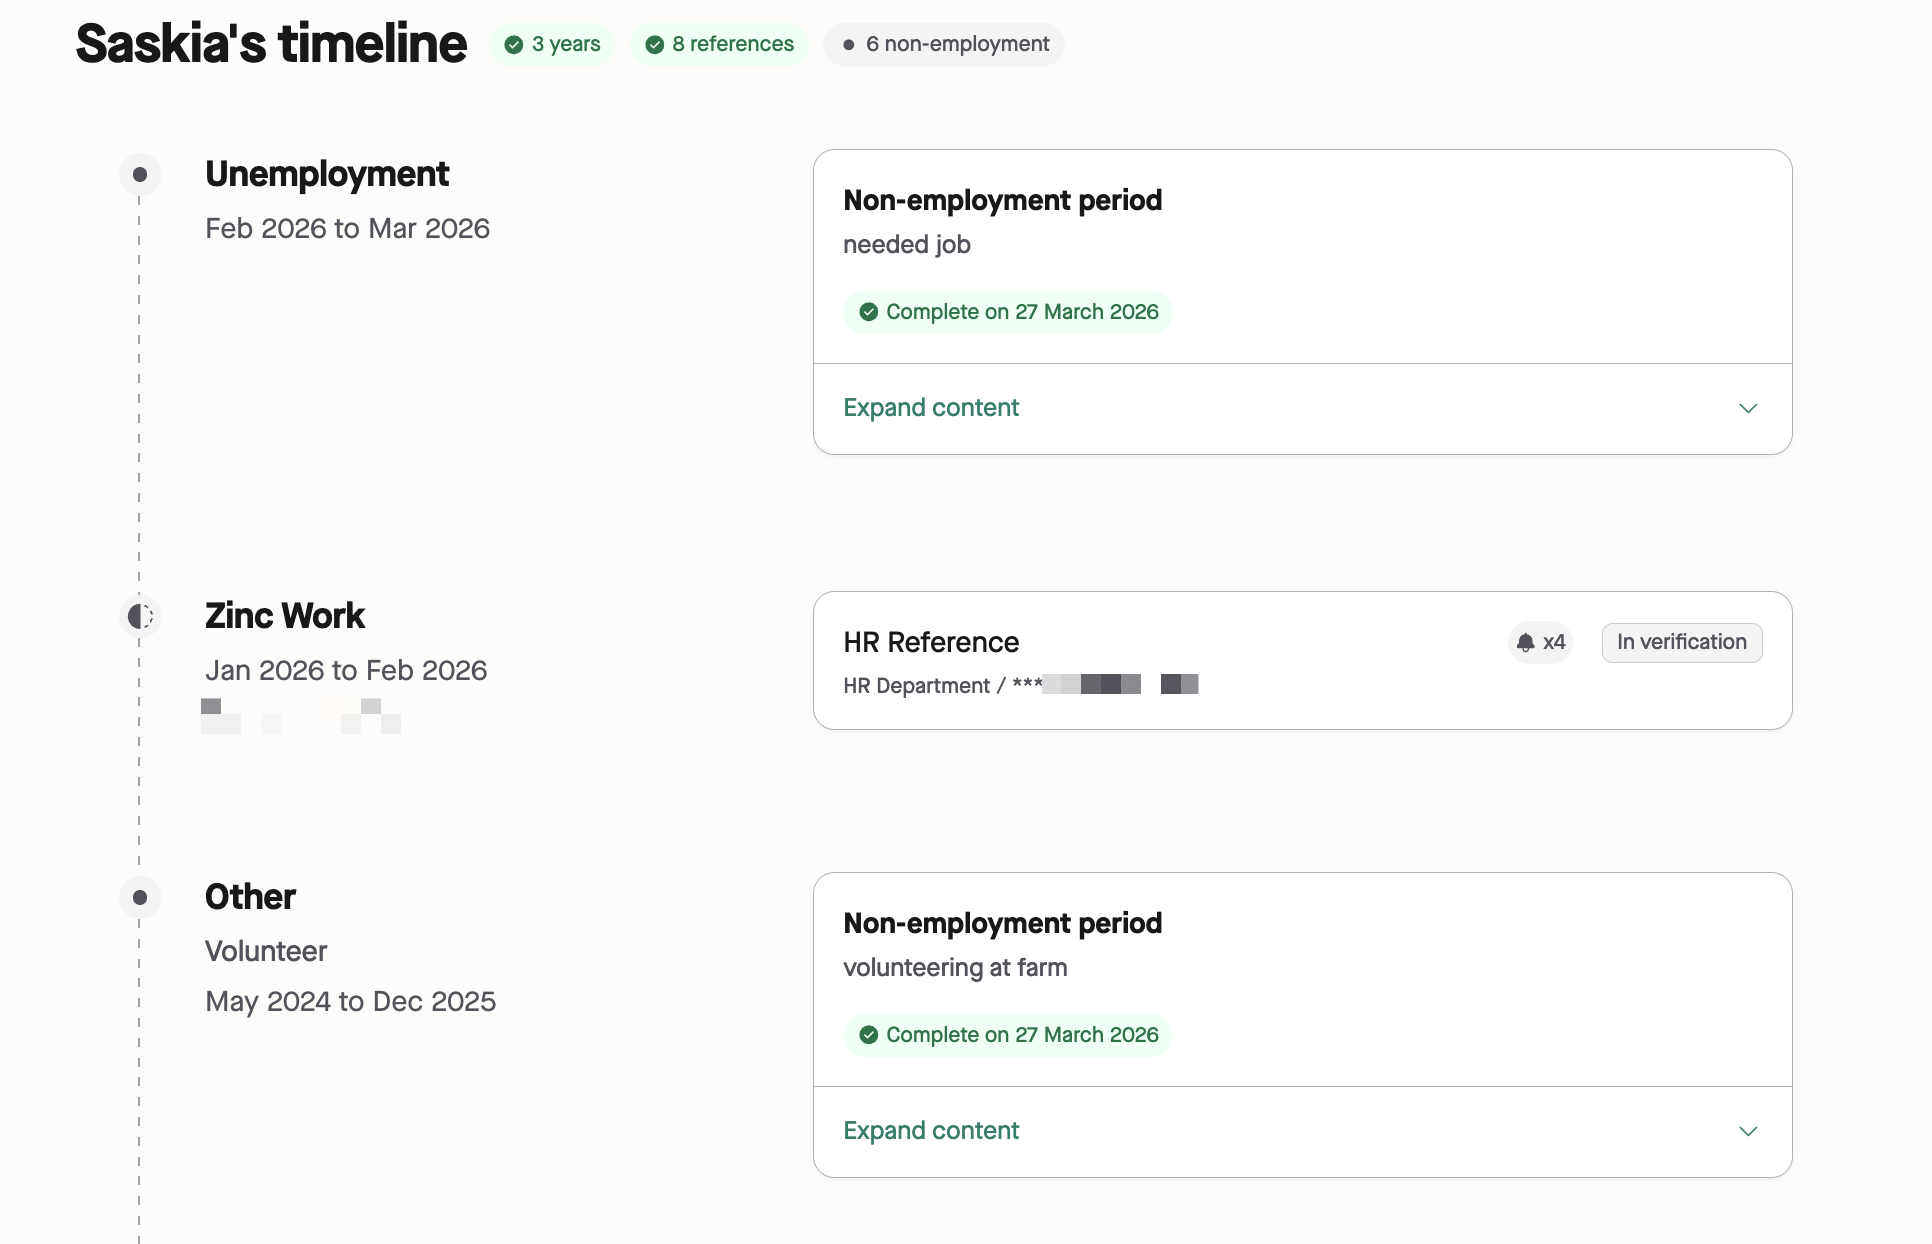Click the Unemployment timeline marker dot
The width and height of the screenshot is (1932, 1244).
tap(140, 175)
